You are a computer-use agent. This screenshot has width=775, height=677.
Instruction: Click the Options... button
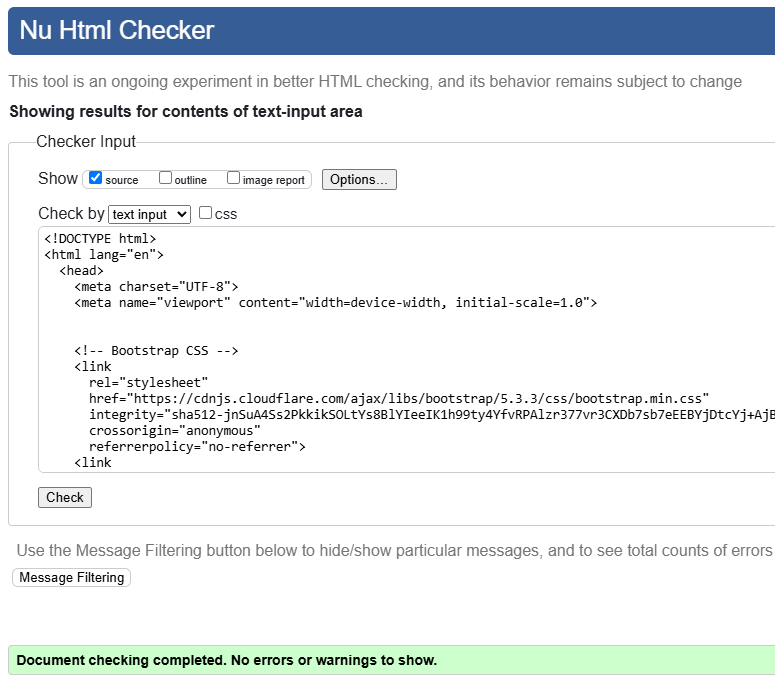(359, 179)
